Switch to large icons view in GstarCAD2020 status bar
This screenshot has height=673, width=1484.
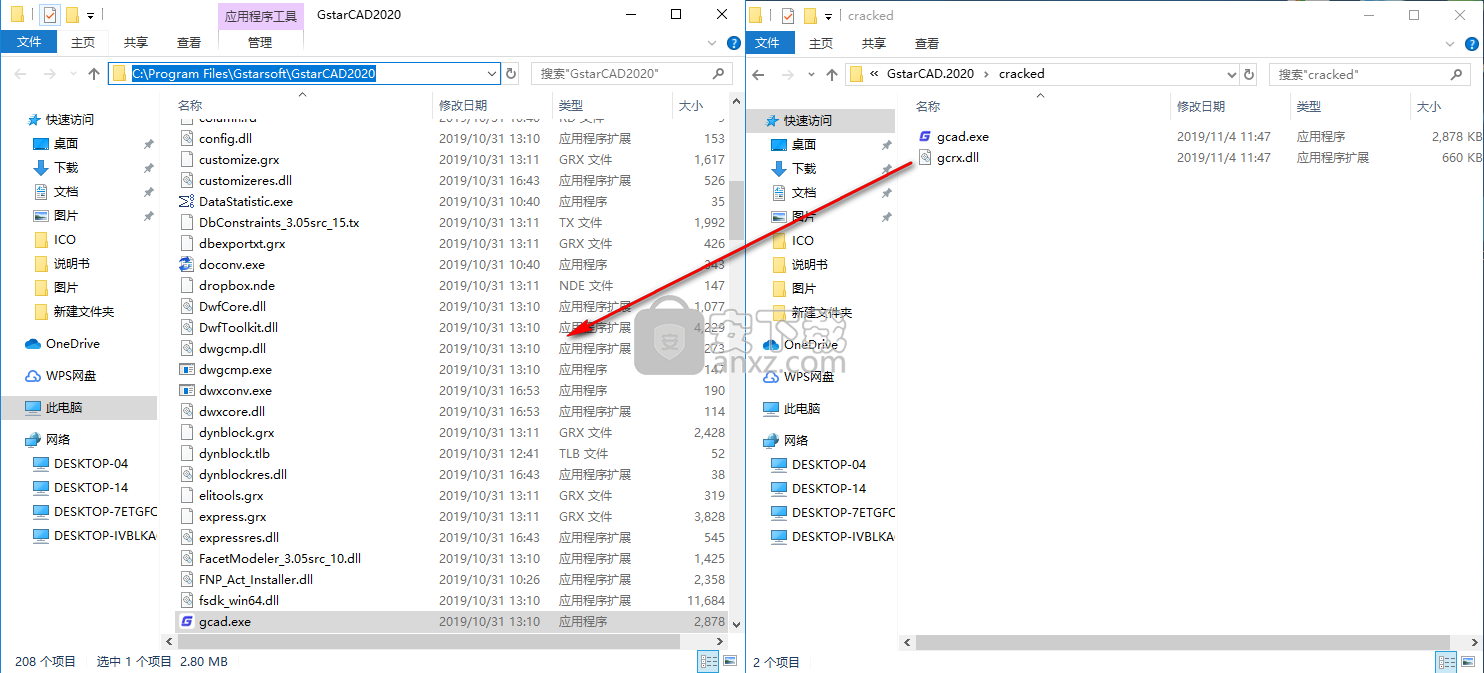click(x=730, y=661)
